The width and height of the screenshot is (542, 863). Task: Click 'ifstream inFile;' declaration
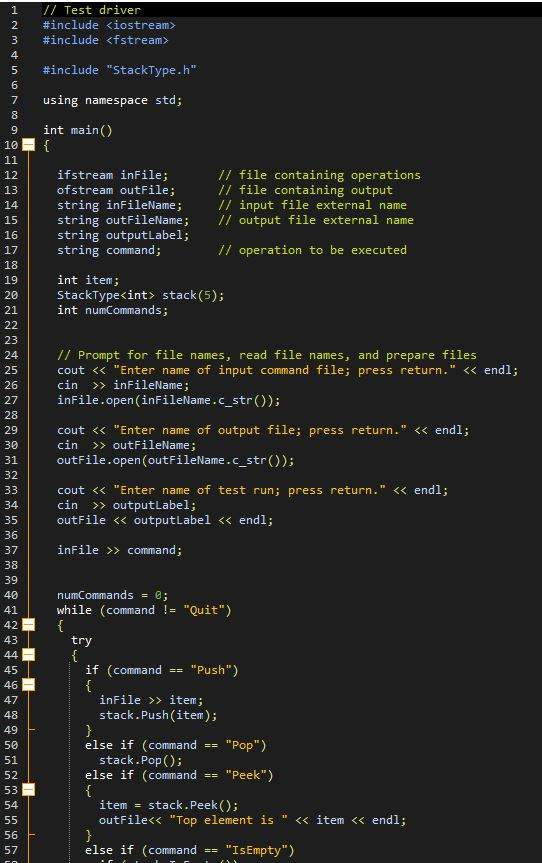click(113, 175)
